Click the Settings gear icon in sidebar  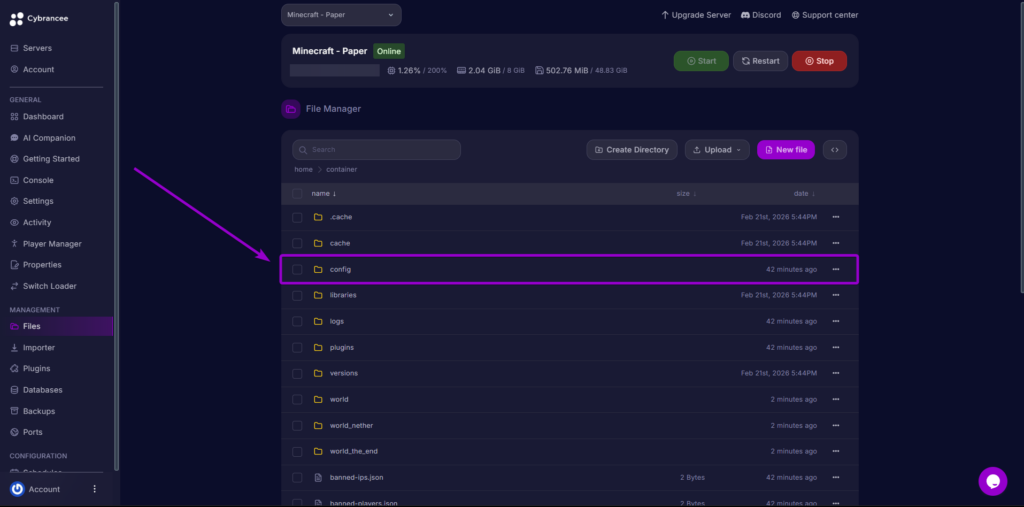point(15,201)
